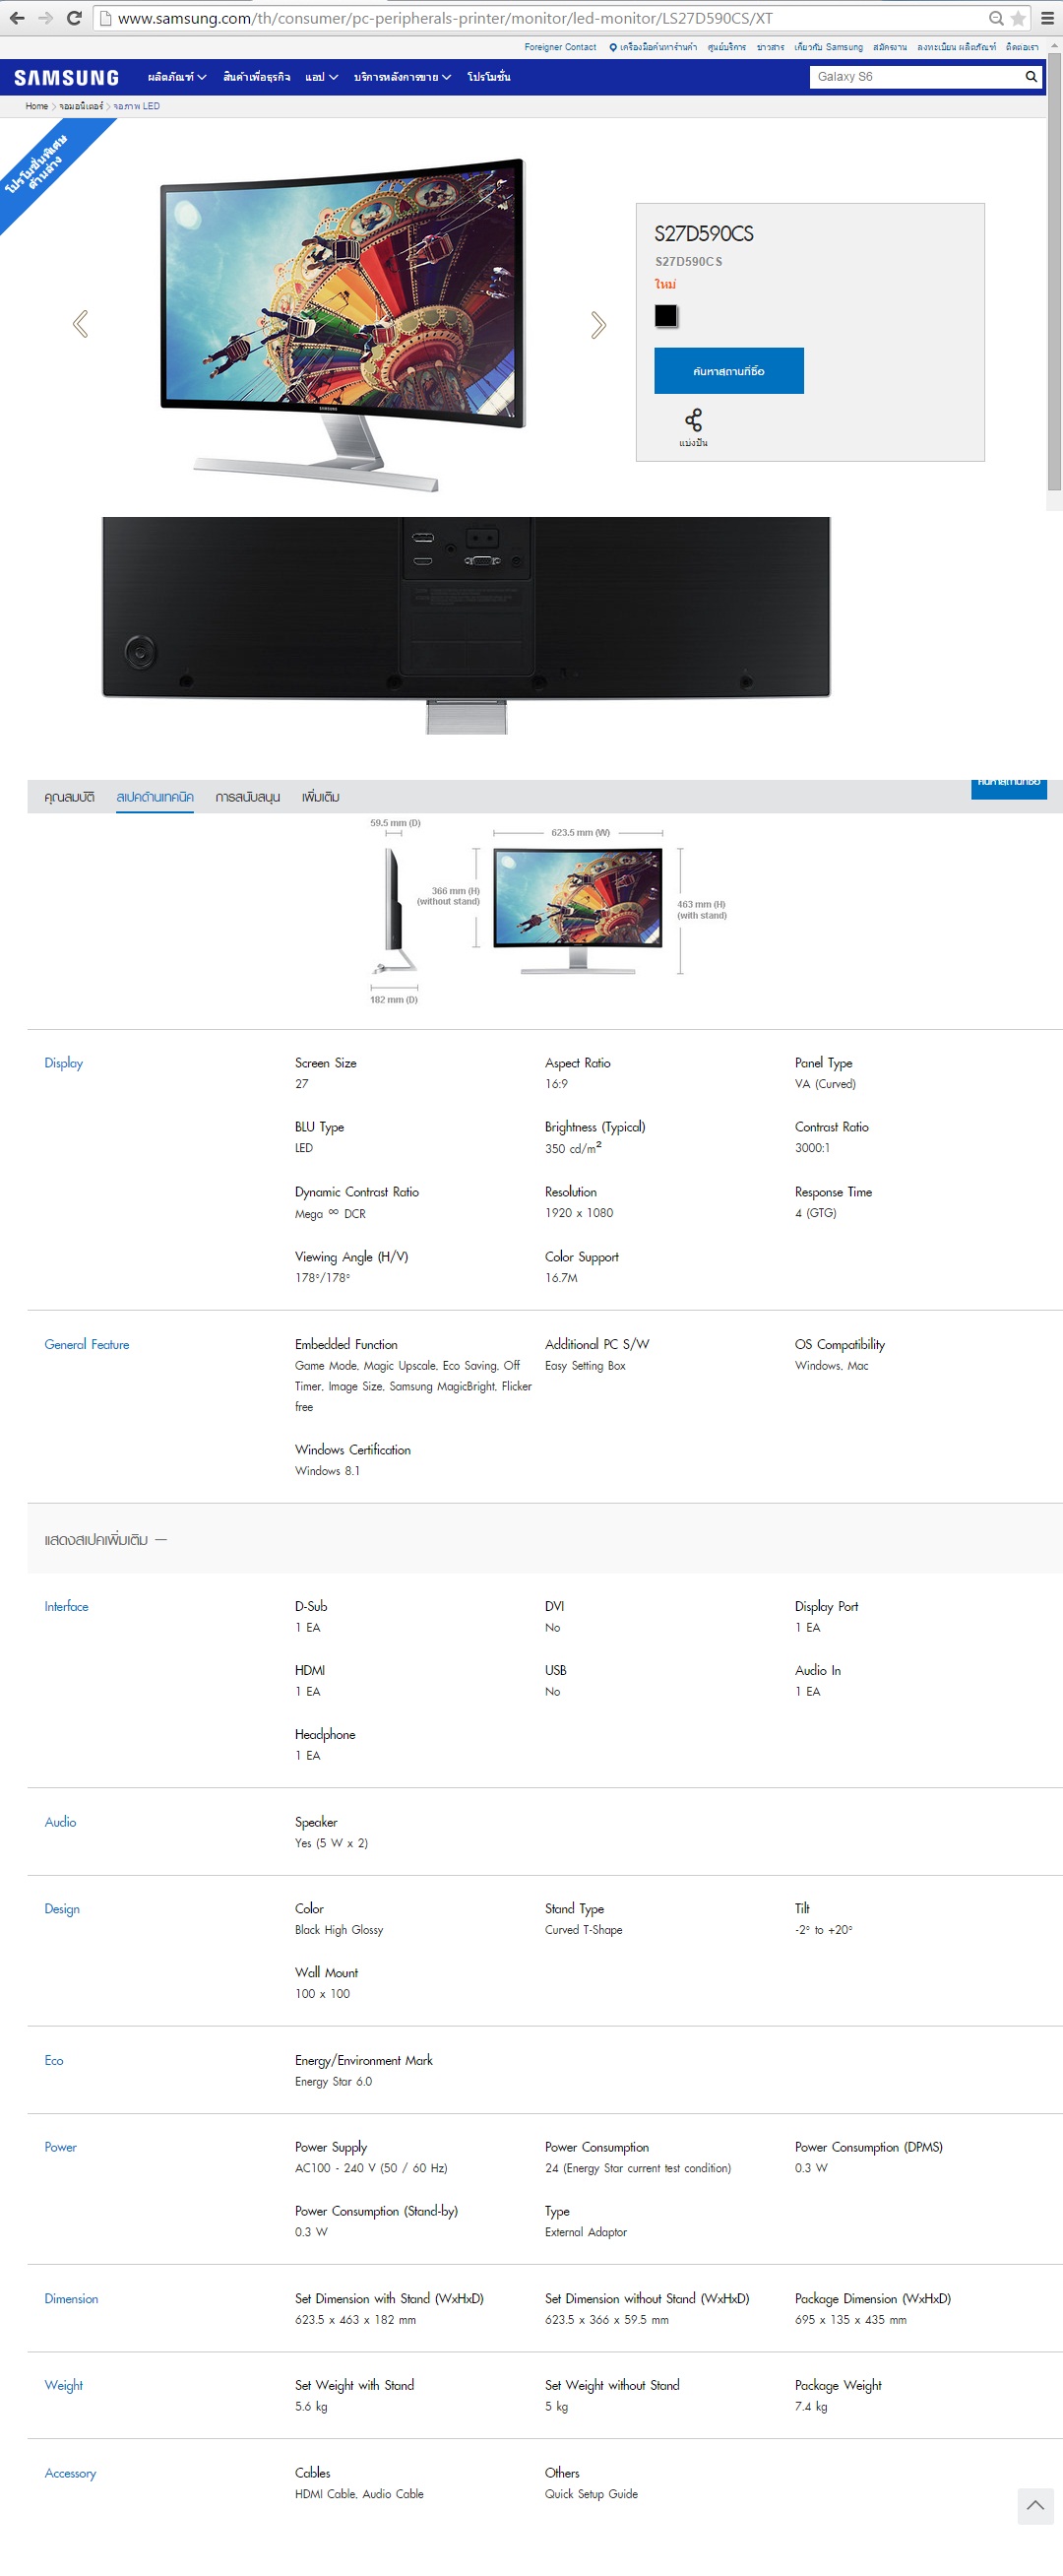Click the monitor rear ports image
This screenshot has height=2576, width=1063.
pos(466,625)
